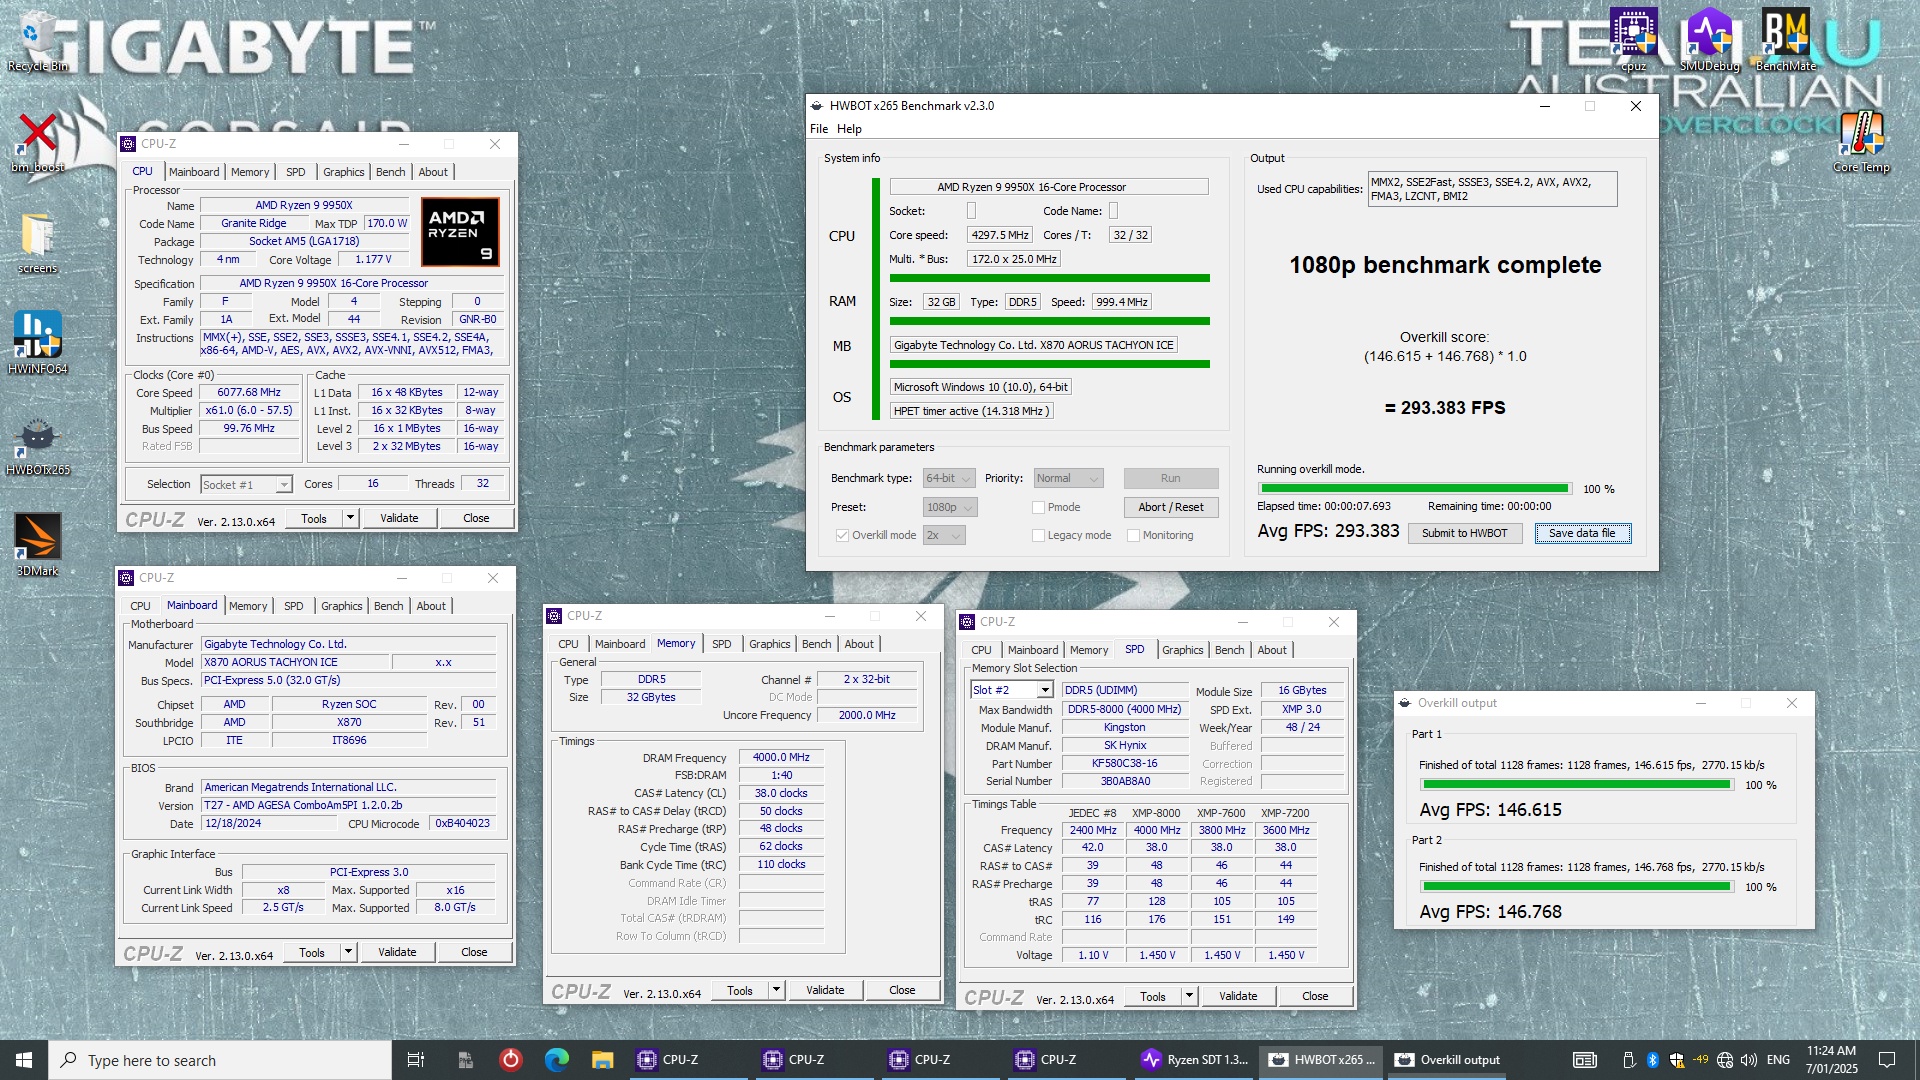Click the Type here to search box

click(220, 1060)
